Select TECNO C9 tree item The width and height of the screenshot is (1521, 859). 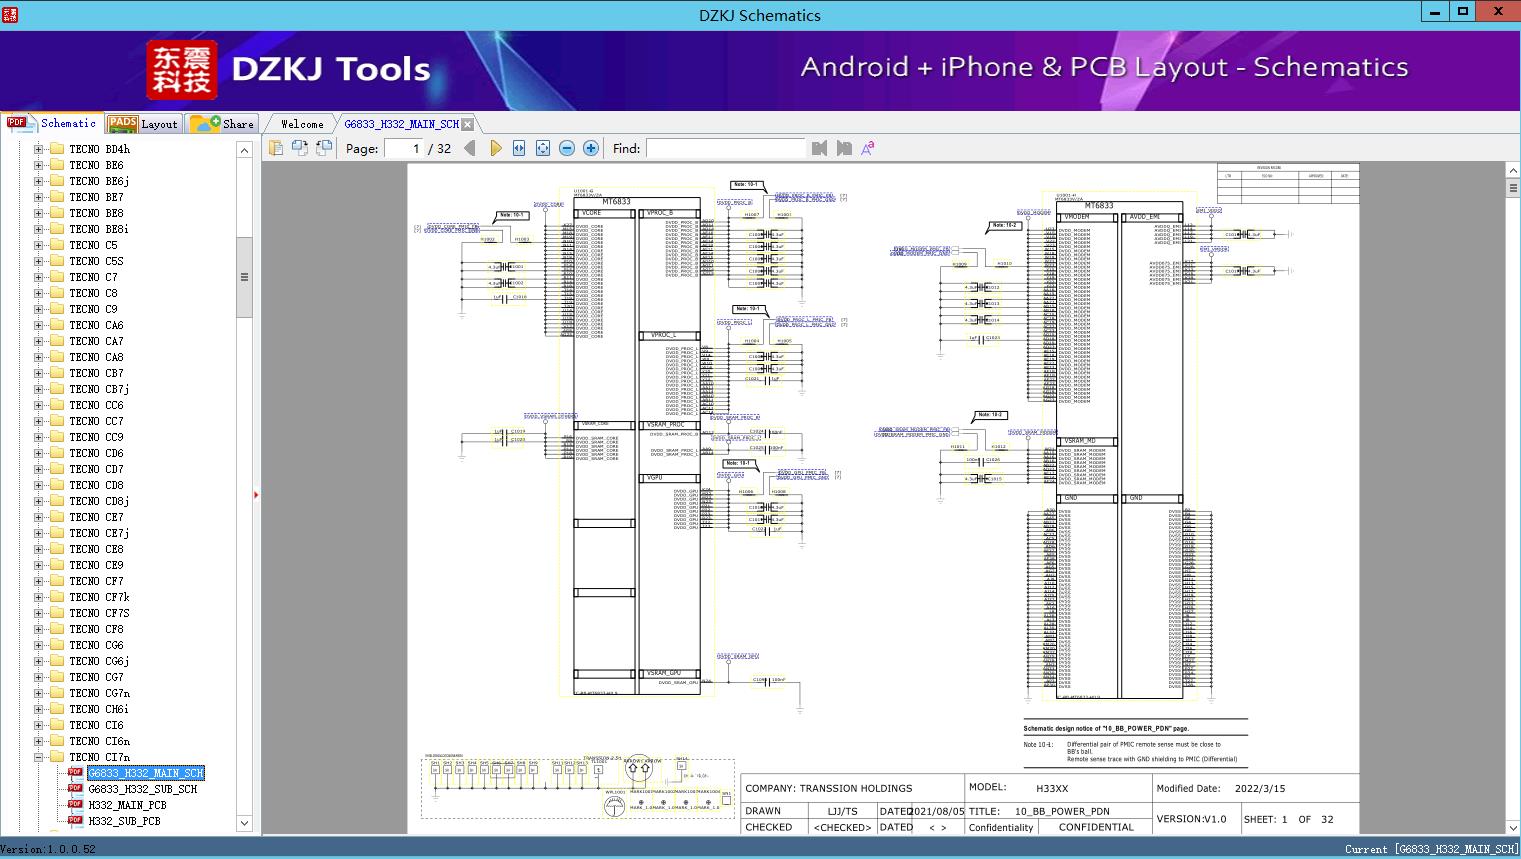point(93,309)
